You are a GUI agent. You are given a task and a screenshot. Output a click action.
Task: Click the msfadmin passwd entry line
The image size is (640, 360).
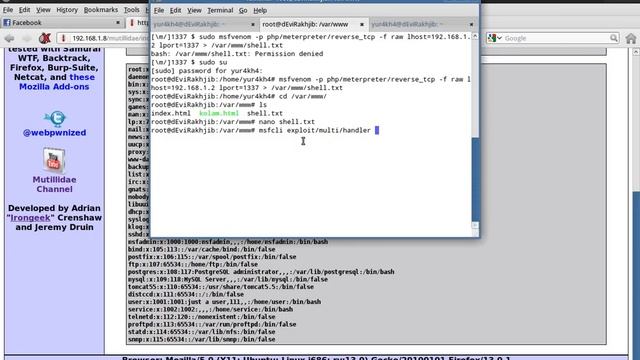(228, 242)
